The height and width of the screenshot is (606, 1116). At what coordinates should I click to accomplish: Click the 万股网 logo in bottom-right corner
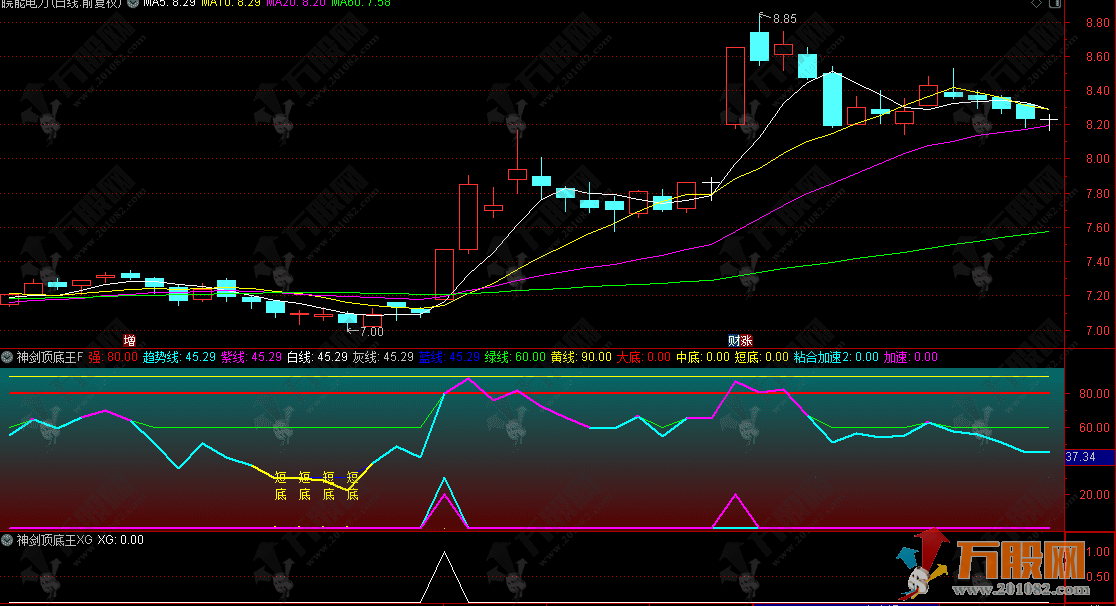tap(1020, 563)
